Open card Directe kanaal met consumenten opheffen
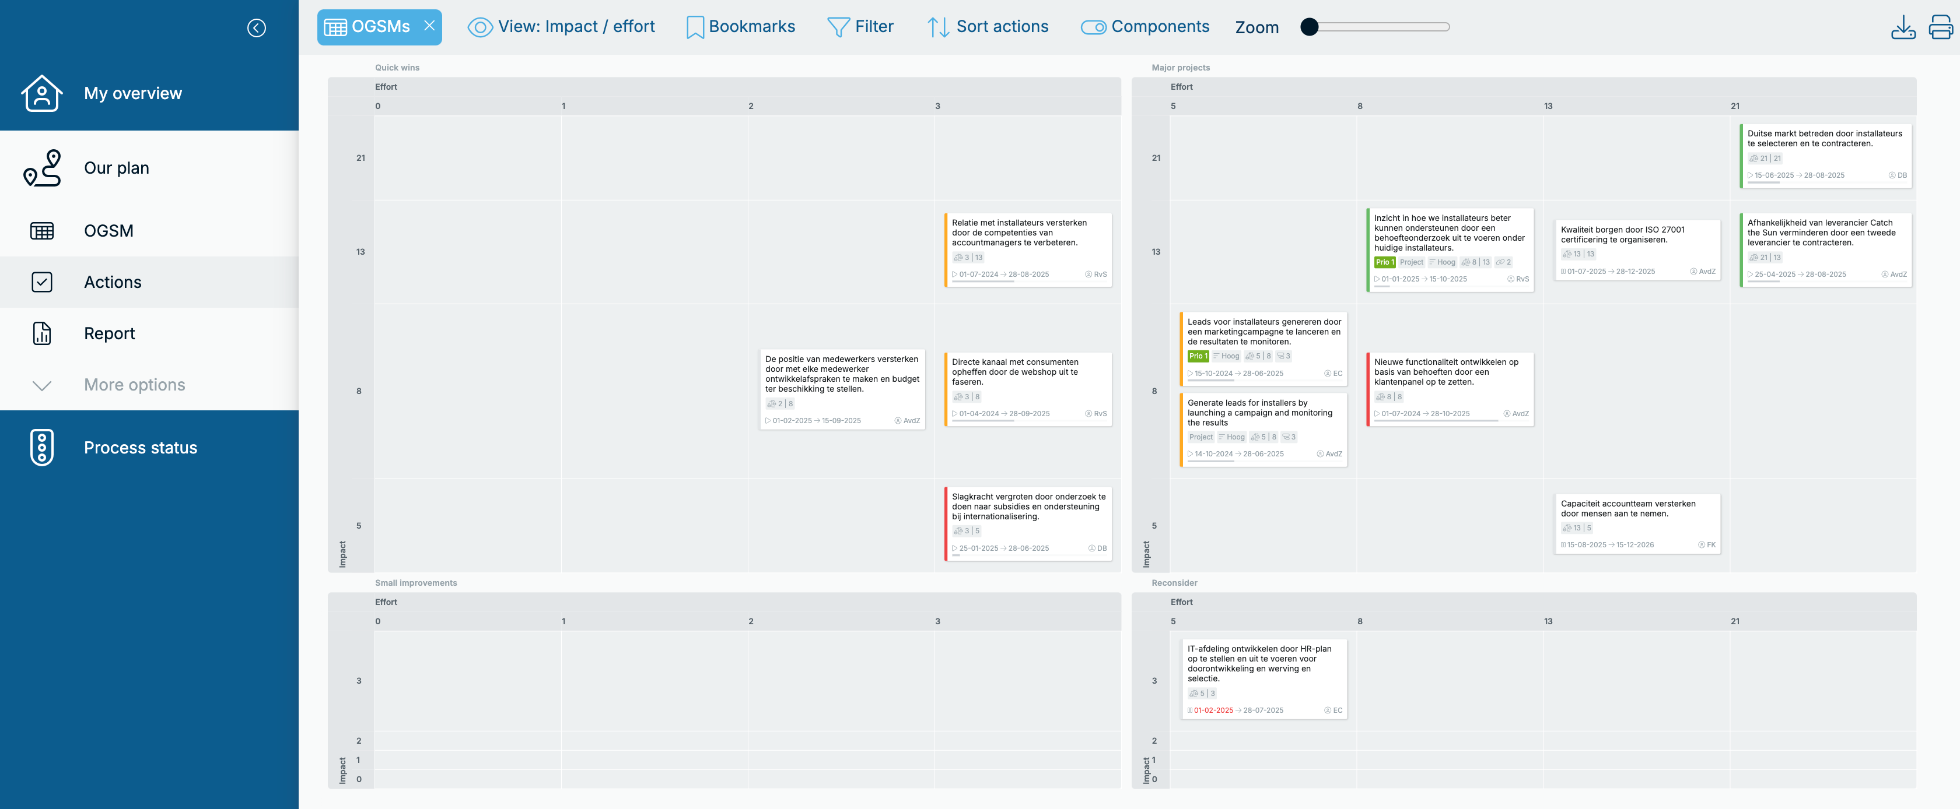Screen dimensions: 1960x809 [x=1028, y=389]
